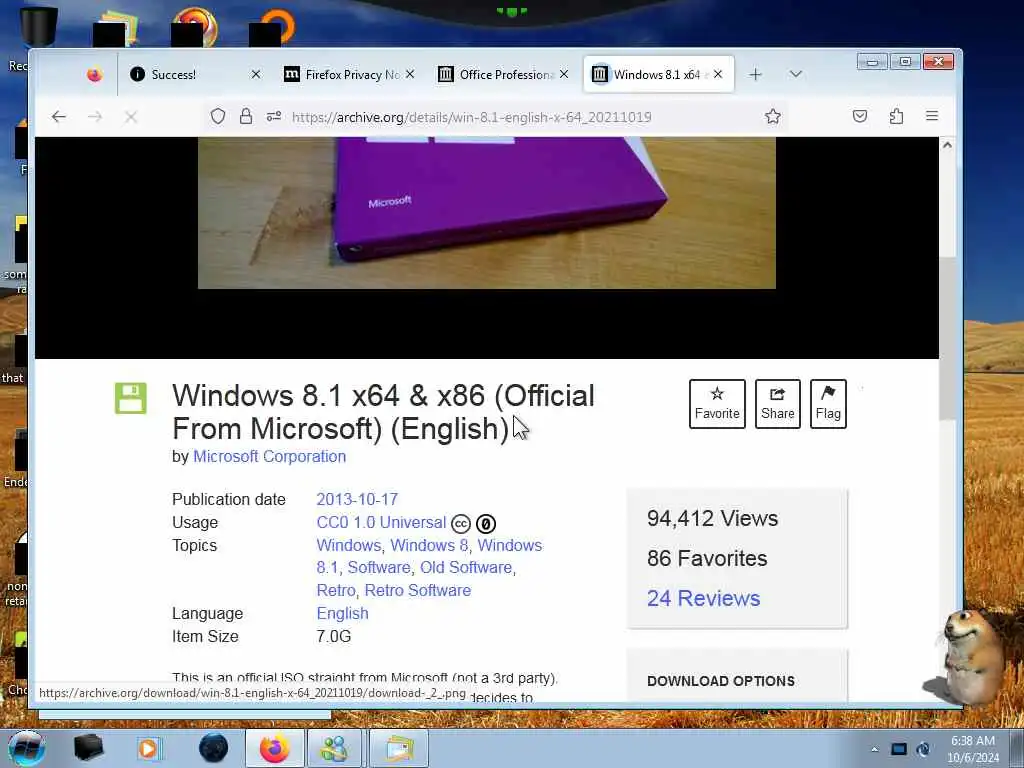Click the green software floppy disk icon
This screenshot has height=768, width=1024.
click(131, 398)
